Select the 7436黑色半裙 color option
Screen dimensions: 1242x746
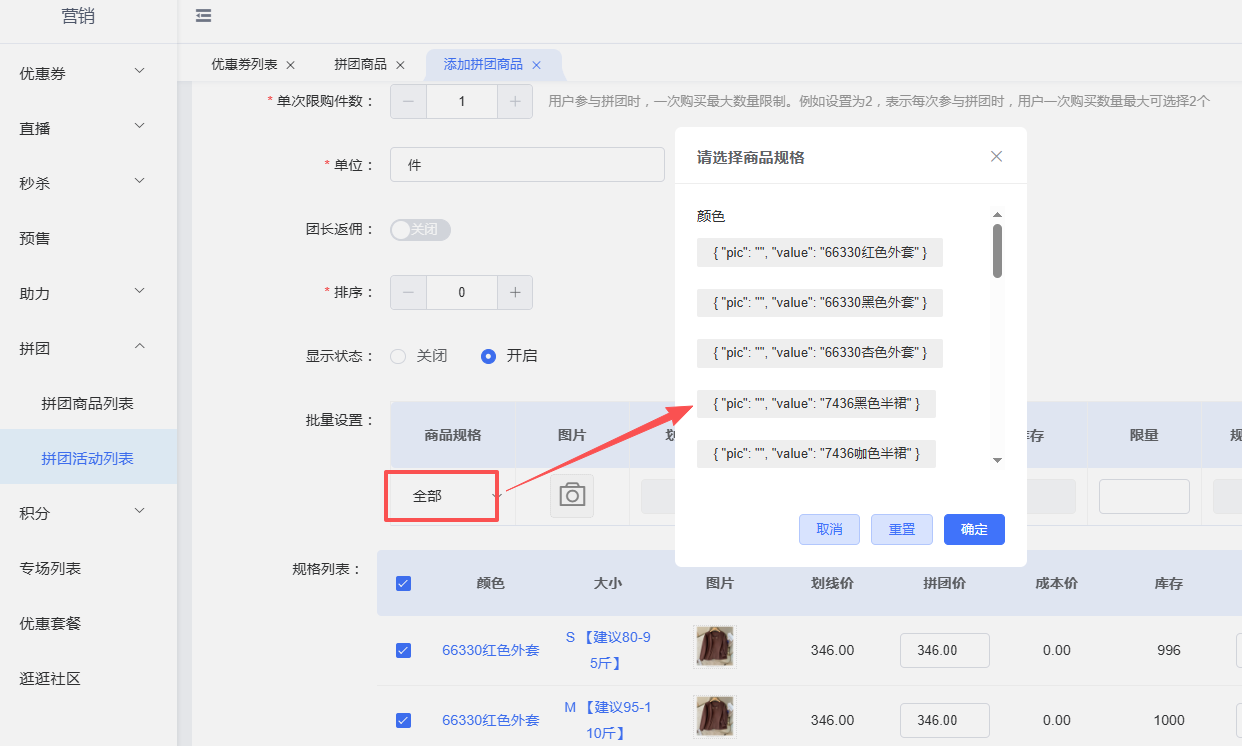816,404
